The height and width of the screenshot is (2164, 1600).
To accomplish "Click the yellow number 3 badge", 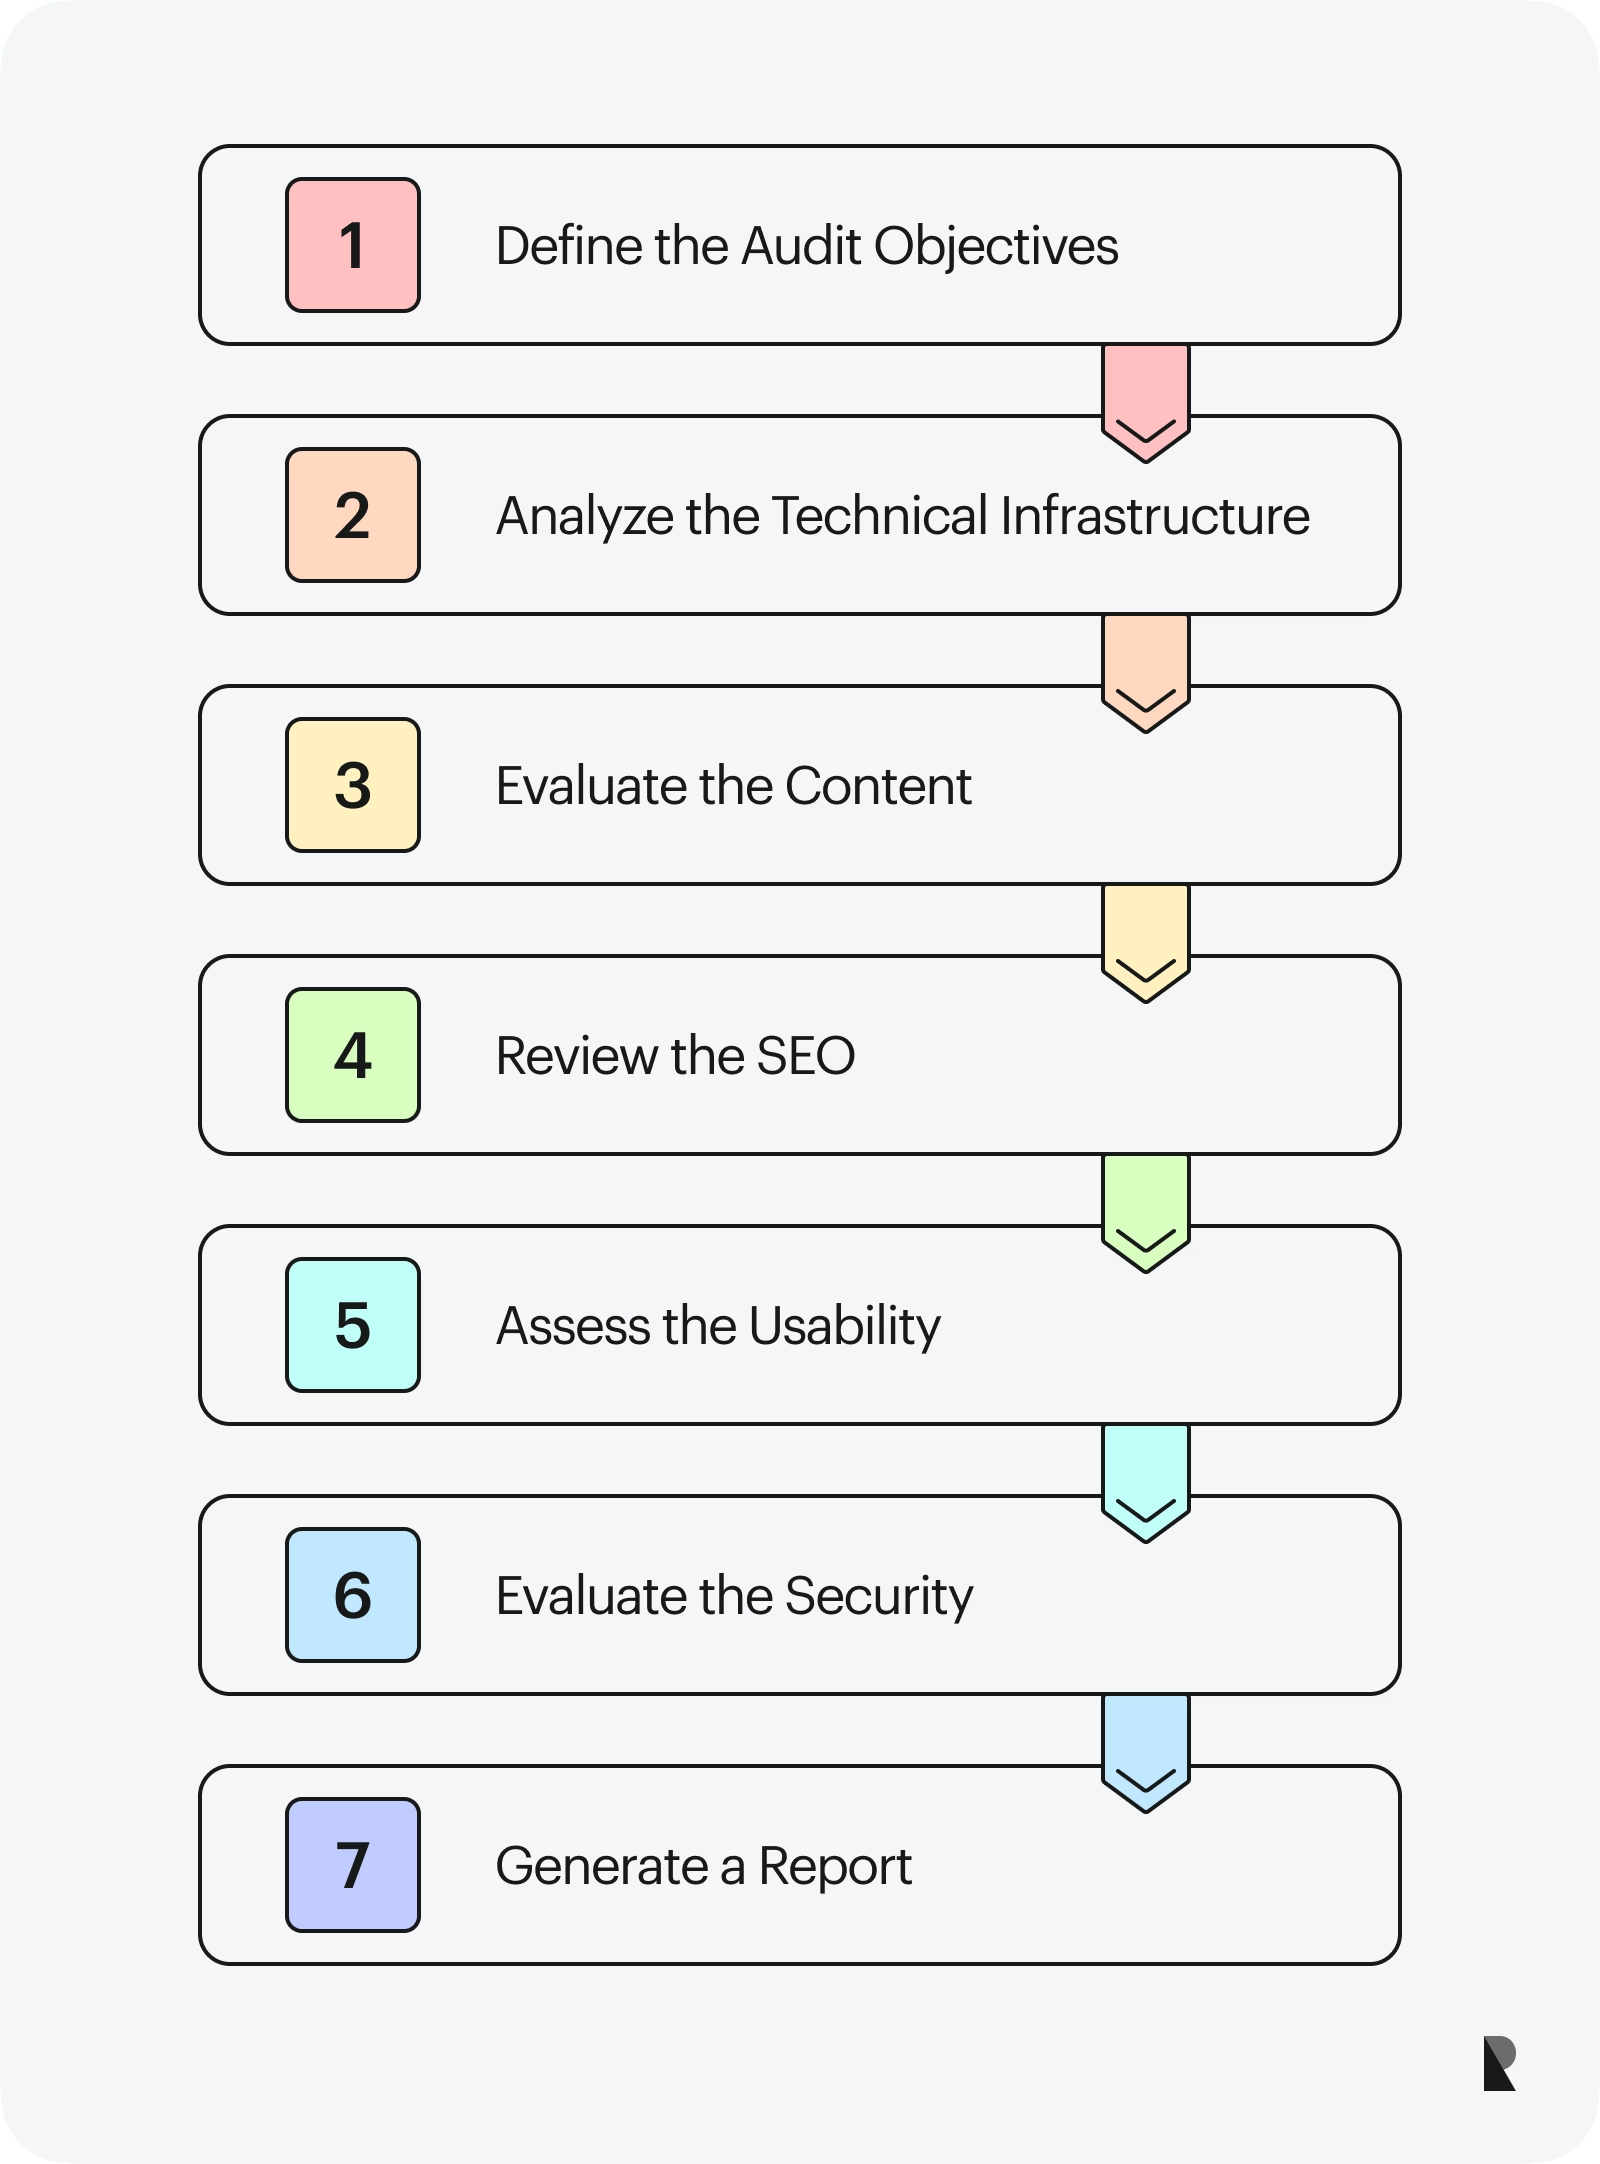I will coord(352,785).
